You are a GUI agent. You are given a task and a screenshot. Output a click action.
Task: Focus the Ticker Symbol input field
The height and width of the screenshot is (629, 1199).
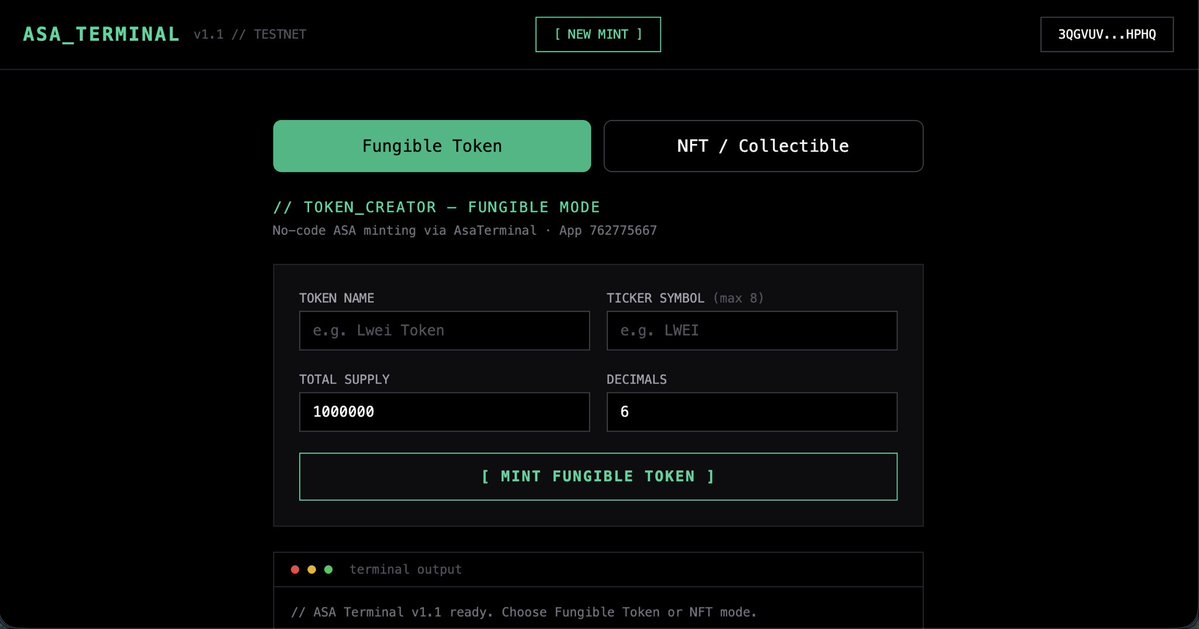click(752, 330)
